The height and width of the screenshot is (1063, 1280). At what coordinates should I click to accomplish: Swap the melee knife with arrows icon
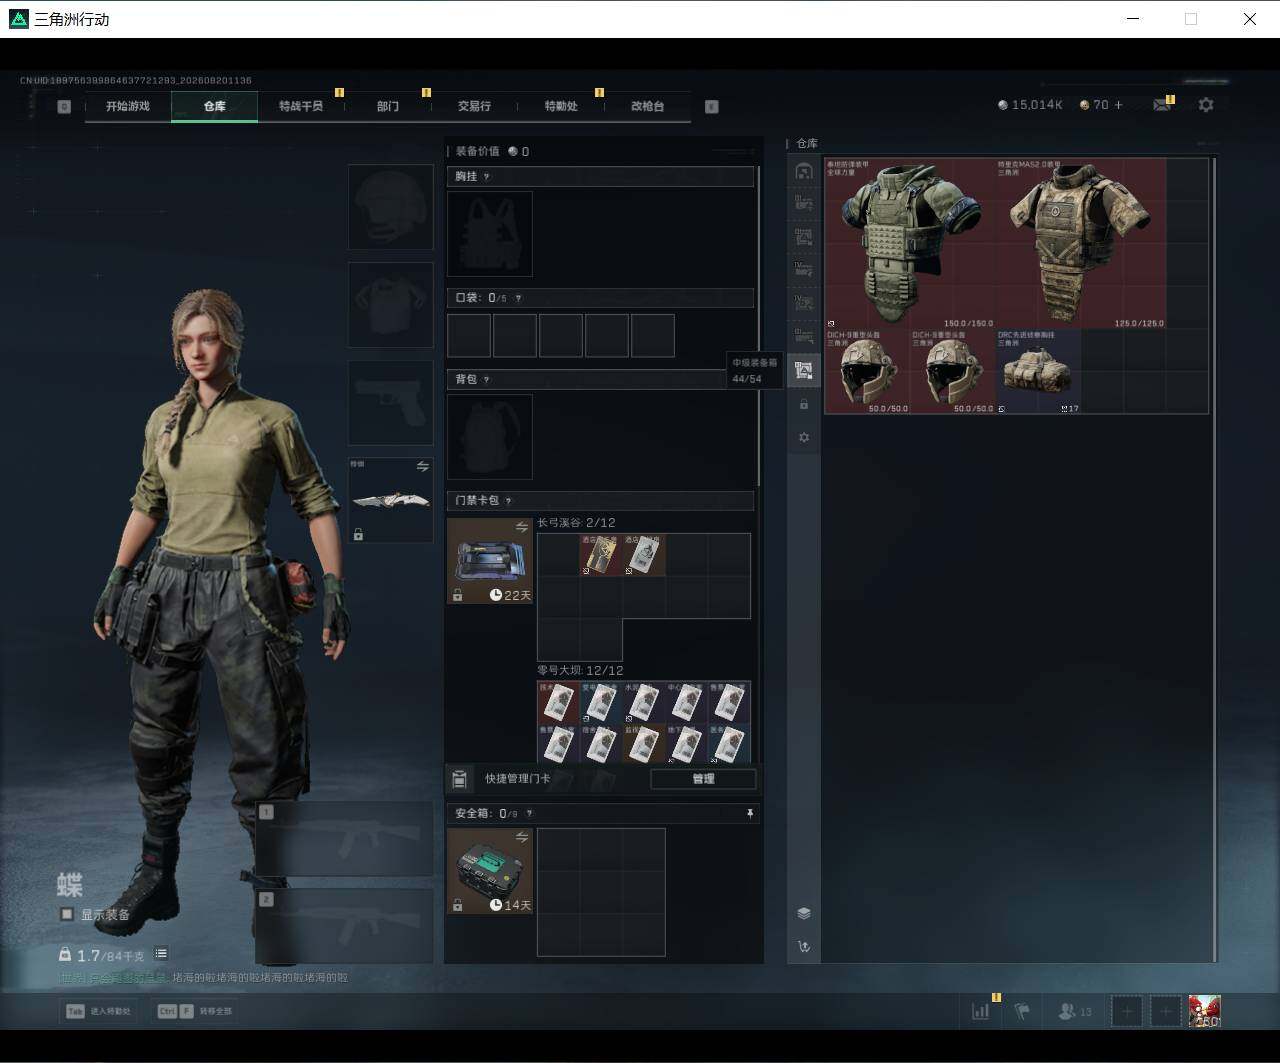[x=422, y=467]
